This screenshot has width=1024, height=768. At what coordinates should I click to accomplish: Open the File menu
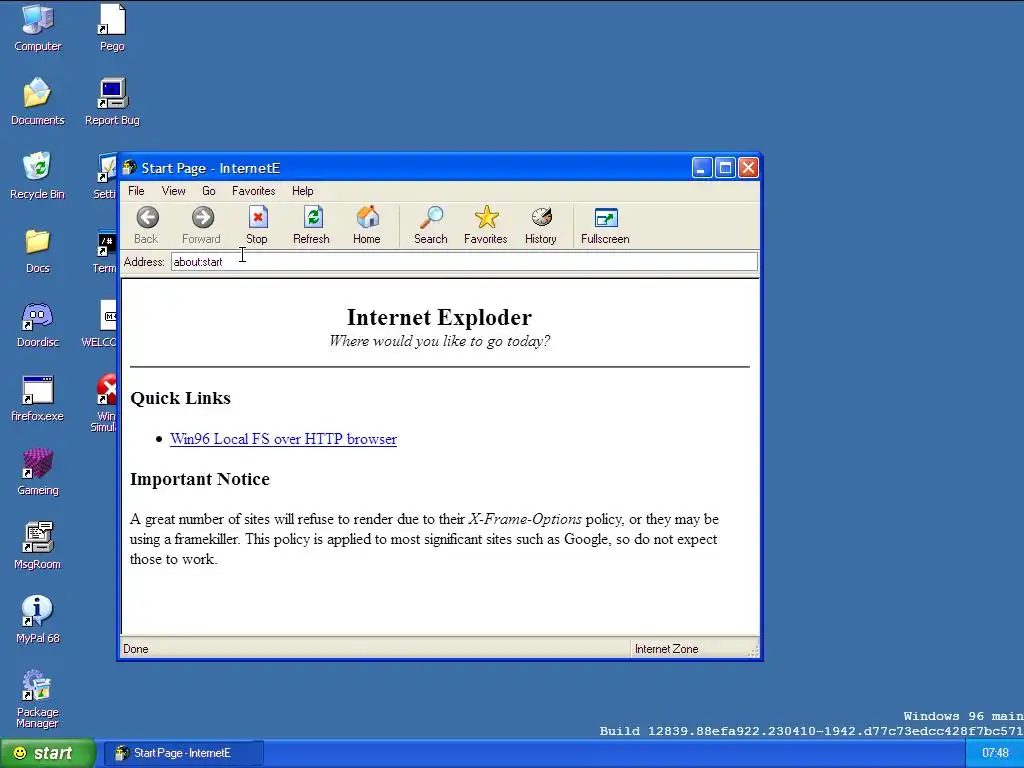click(x=136, y=191)
